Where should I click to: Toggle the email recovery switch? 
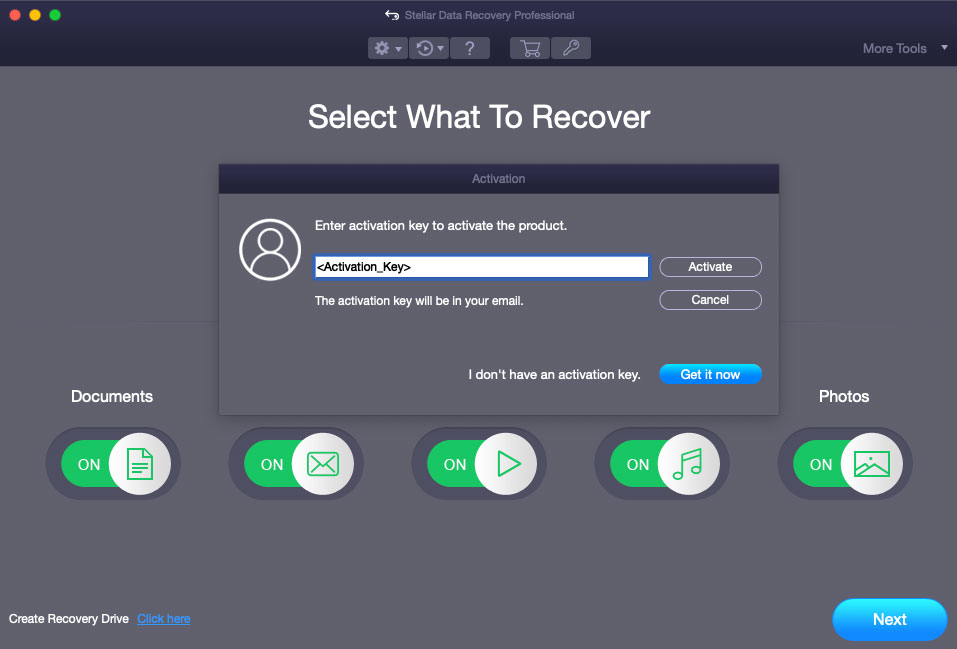click(x=299, y=464)
